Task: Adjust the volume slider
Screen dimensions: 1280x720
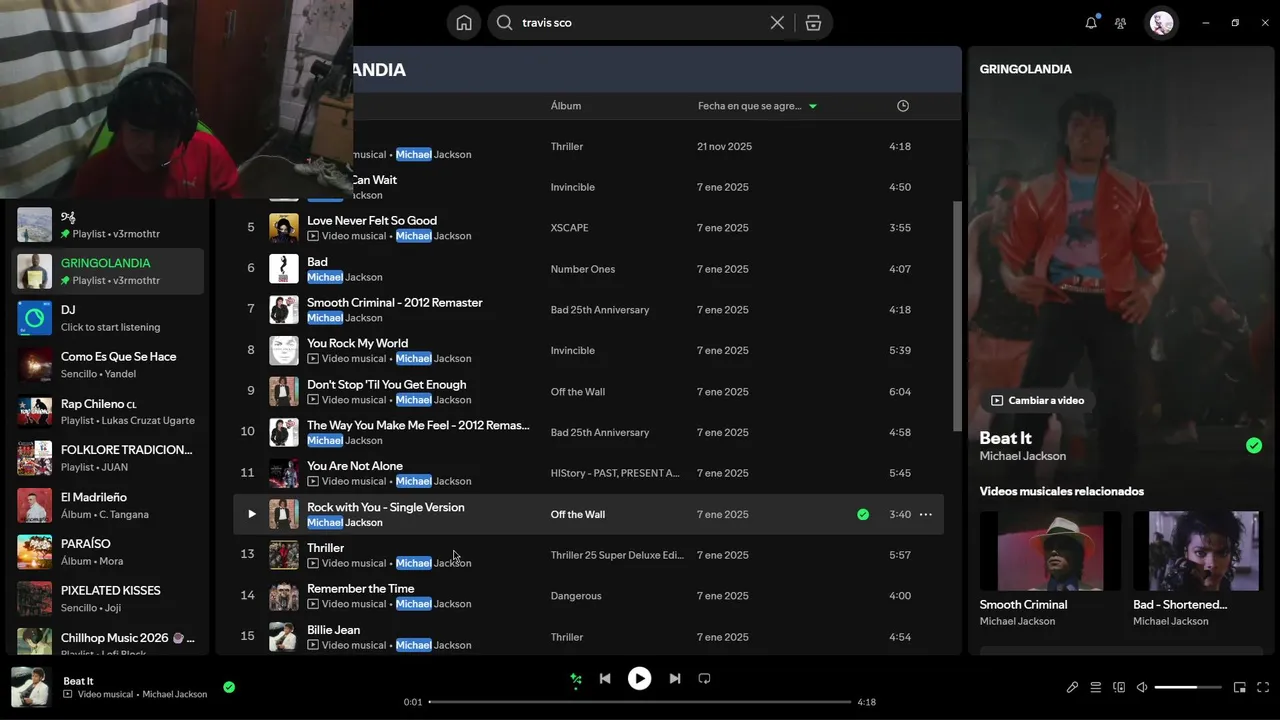Action: (x=1188, y=687)
